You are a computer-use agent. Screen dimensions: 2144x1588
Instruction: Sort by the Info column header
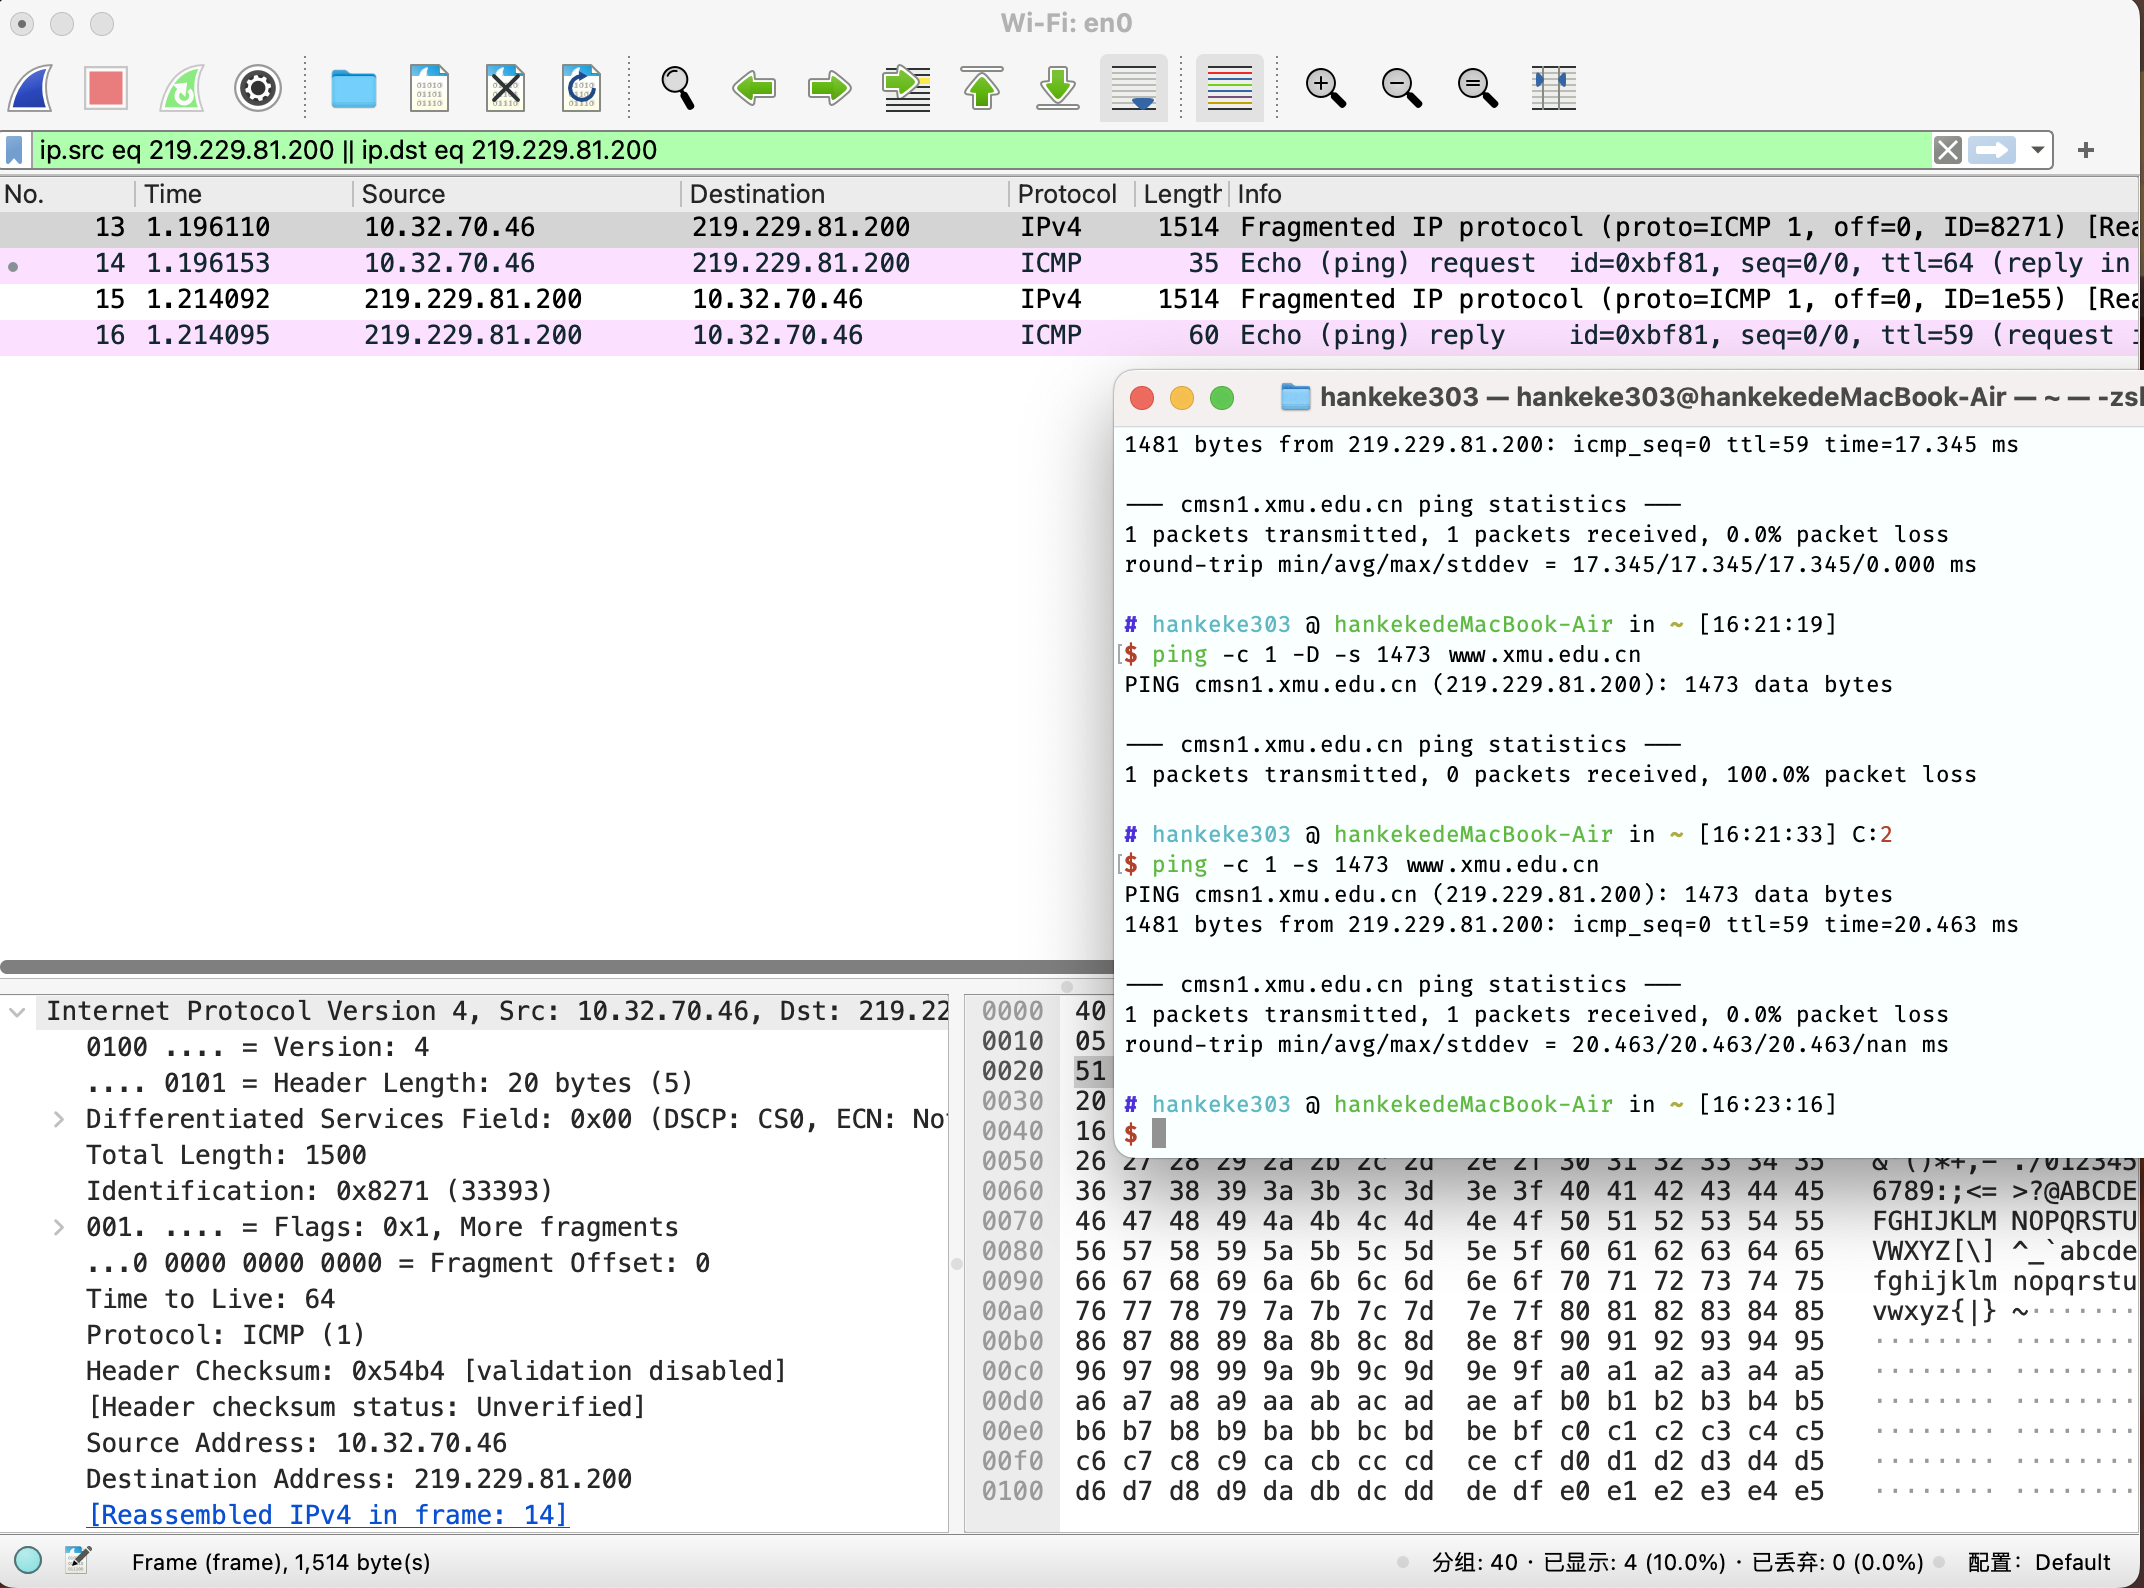[1684, 194]
